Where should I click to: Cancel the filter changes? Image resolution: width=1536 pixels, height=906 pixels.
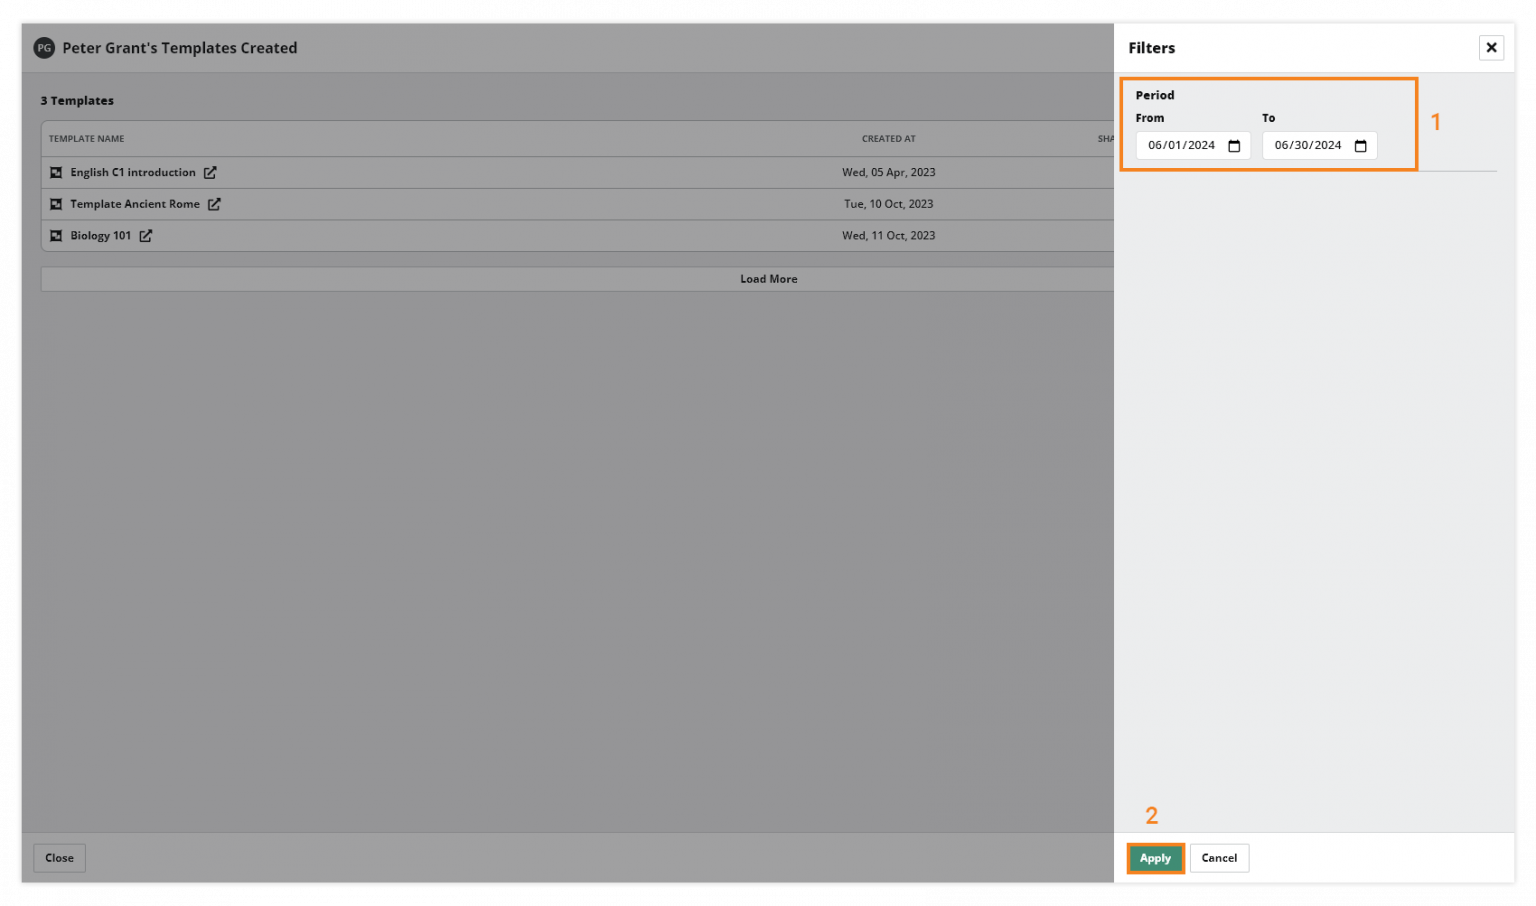tap(1219, 858)
